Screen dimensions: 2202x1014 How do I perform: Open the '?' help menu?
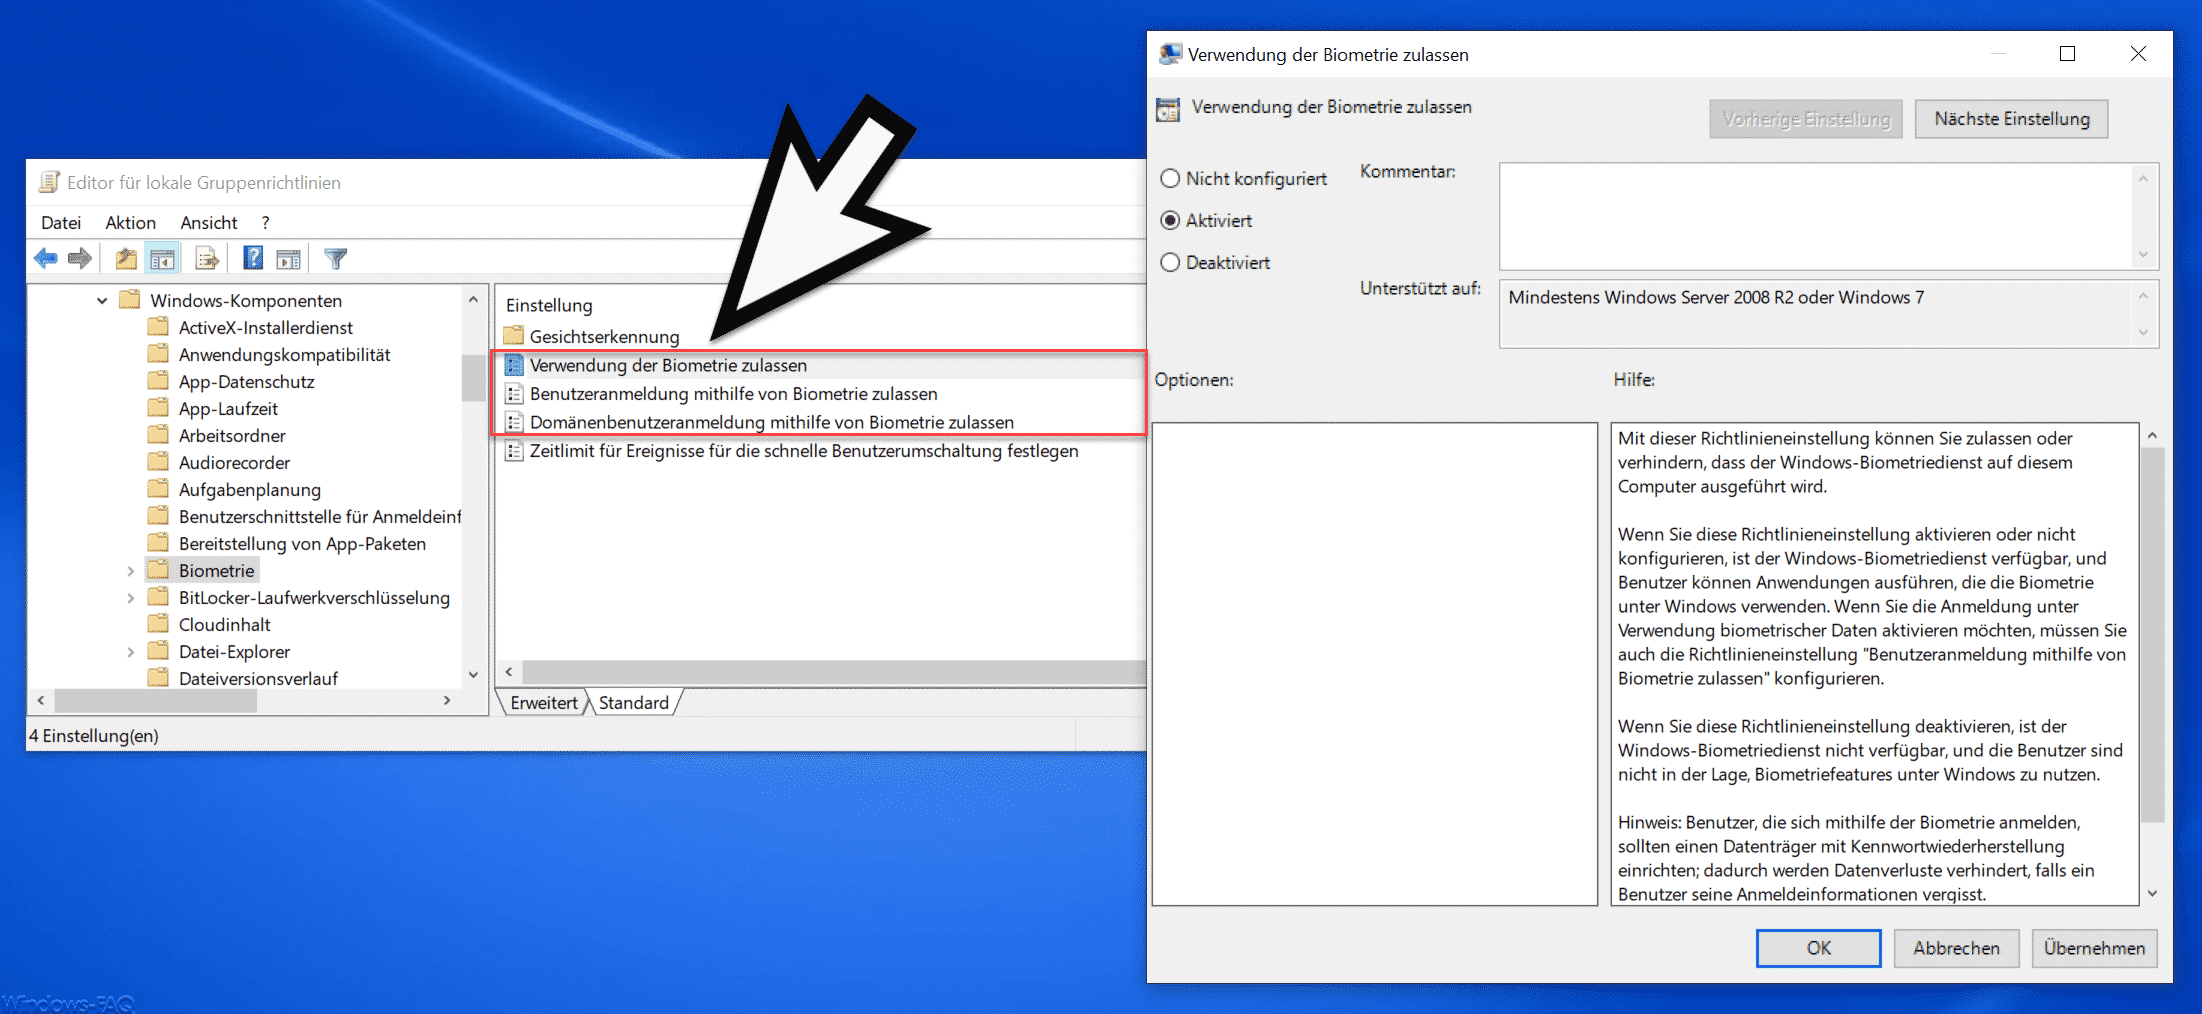pyautogui.click(x=265, y=222)
